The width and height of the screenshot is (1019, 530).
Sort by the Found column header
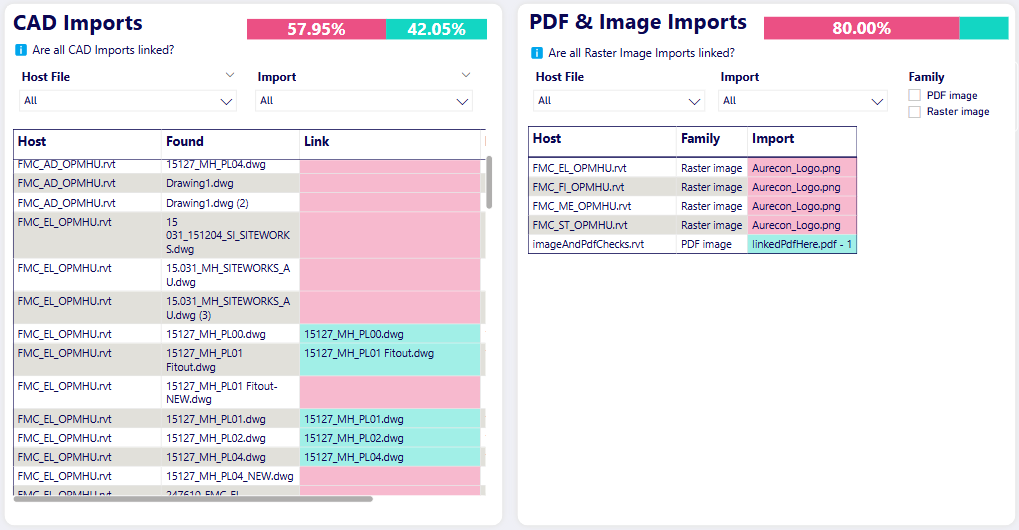[x=230, y=142]
